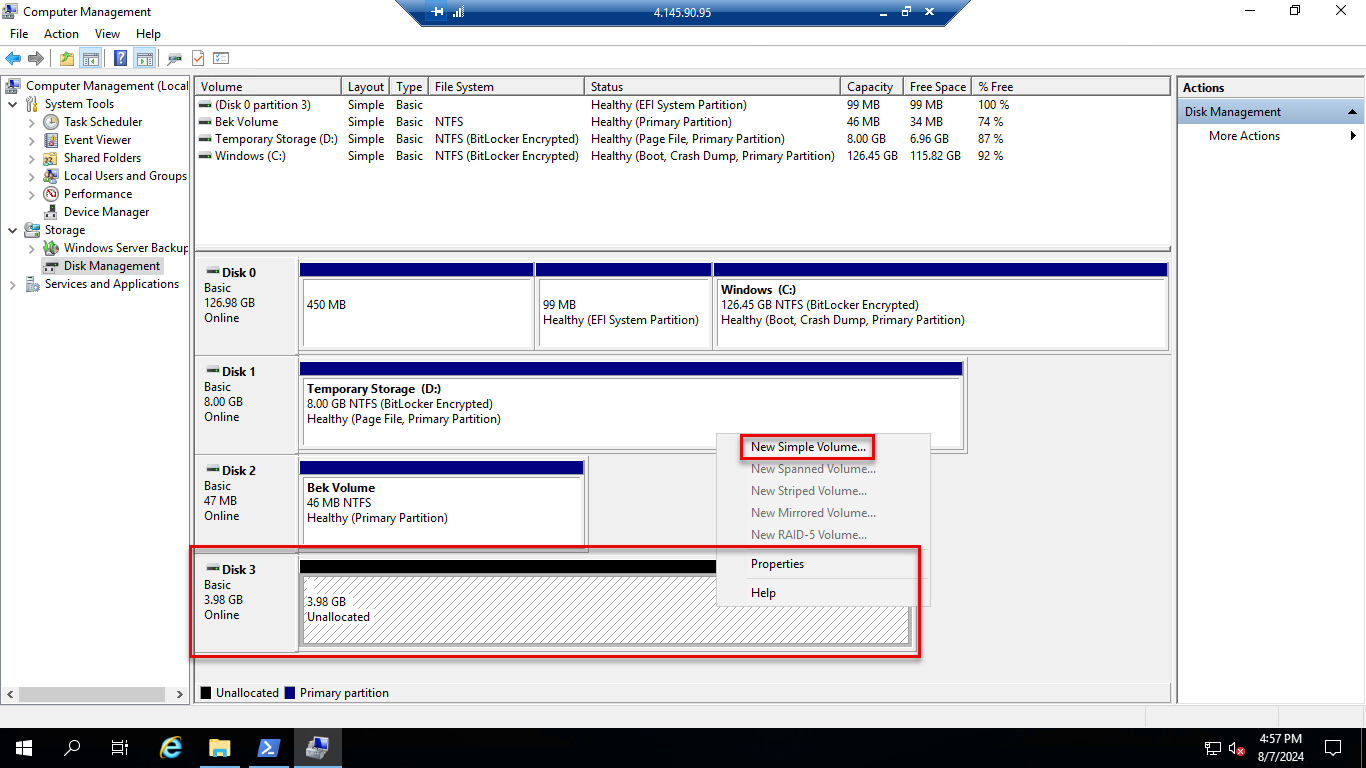Choose Help from the context menu

tap(763, 593)
